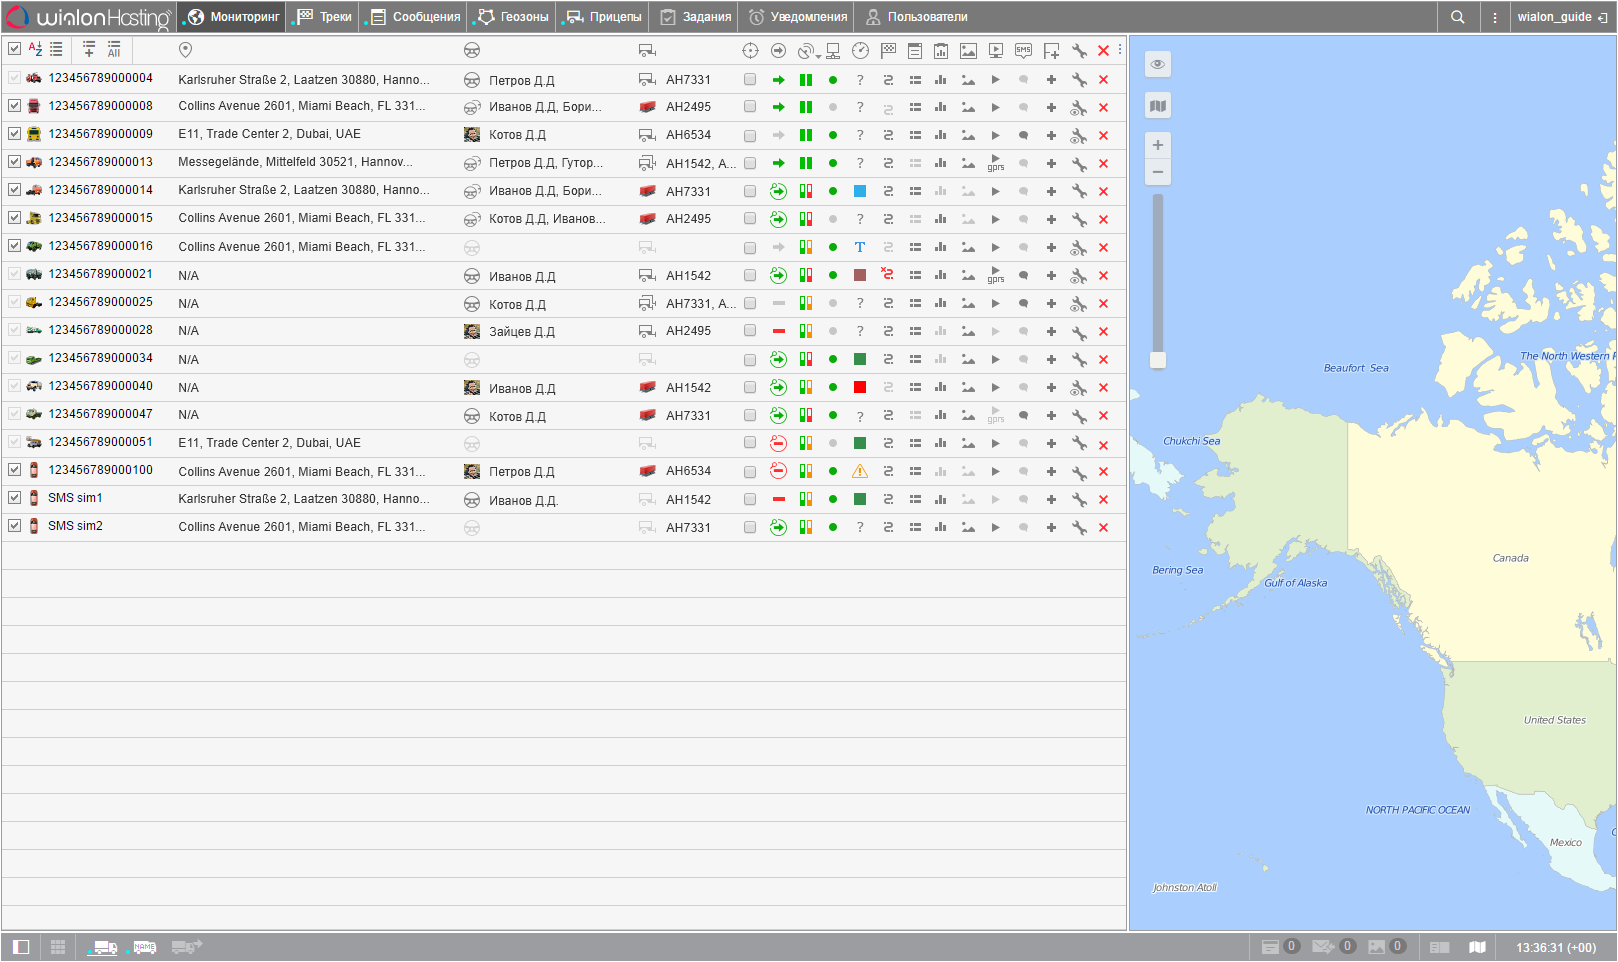Viewport: 1618px width, 962px height.
Task: Uncheck the checkbox for unit 123456789000008
Action: [14, 106]
